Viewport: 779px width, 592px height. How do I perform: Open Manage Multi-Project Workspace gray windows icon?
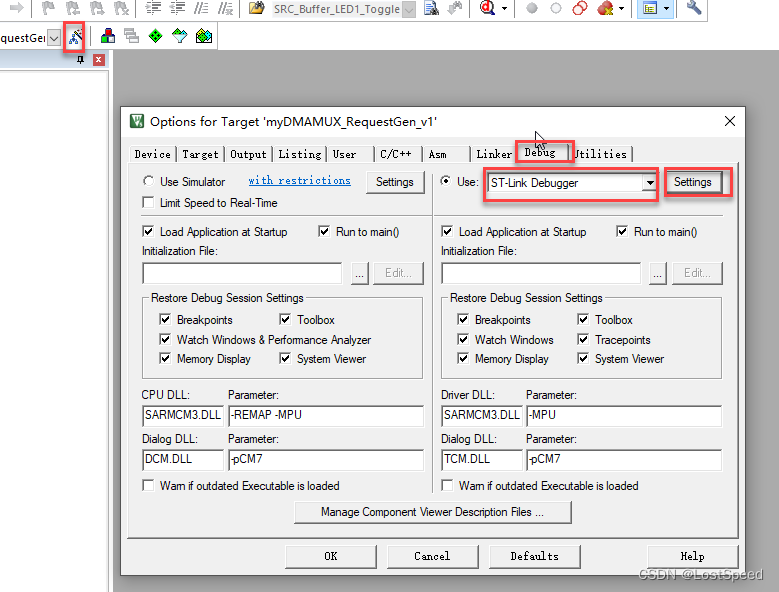(x=132, y=36)
